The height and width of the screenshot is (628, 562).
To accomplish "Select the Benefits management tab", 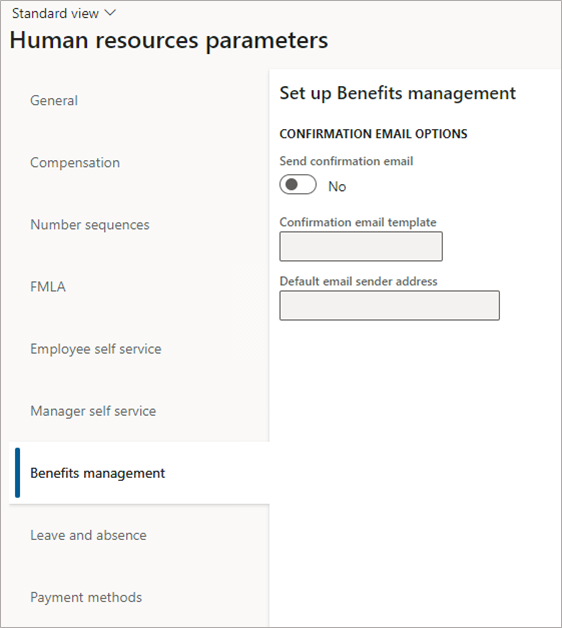I will [139, 473].
